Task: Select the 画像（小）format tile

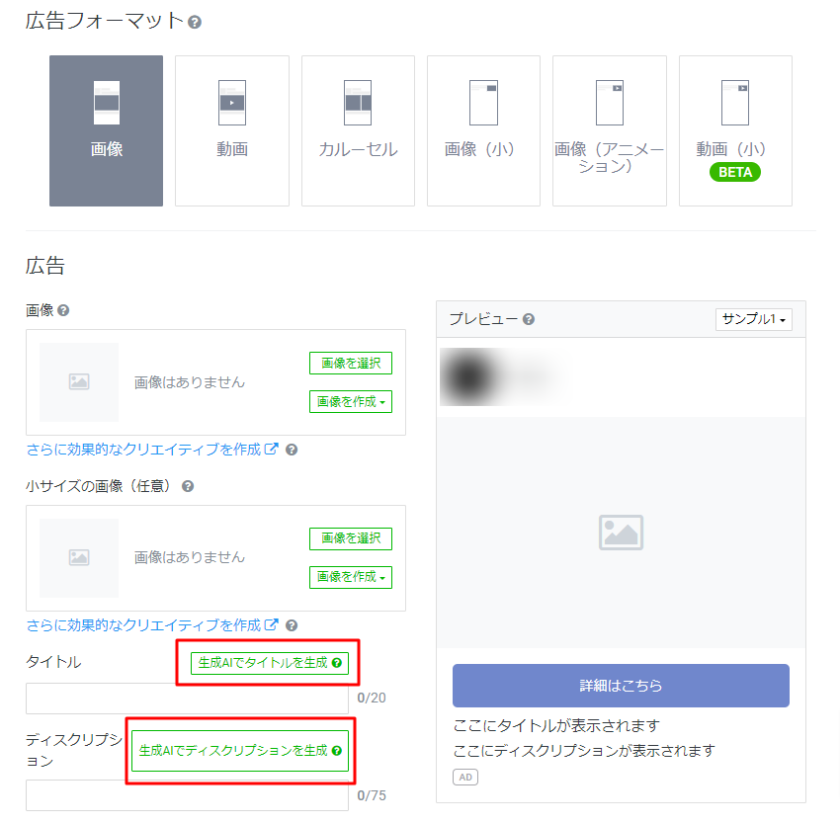Action: pyautogui.click(x=483, y=131)
